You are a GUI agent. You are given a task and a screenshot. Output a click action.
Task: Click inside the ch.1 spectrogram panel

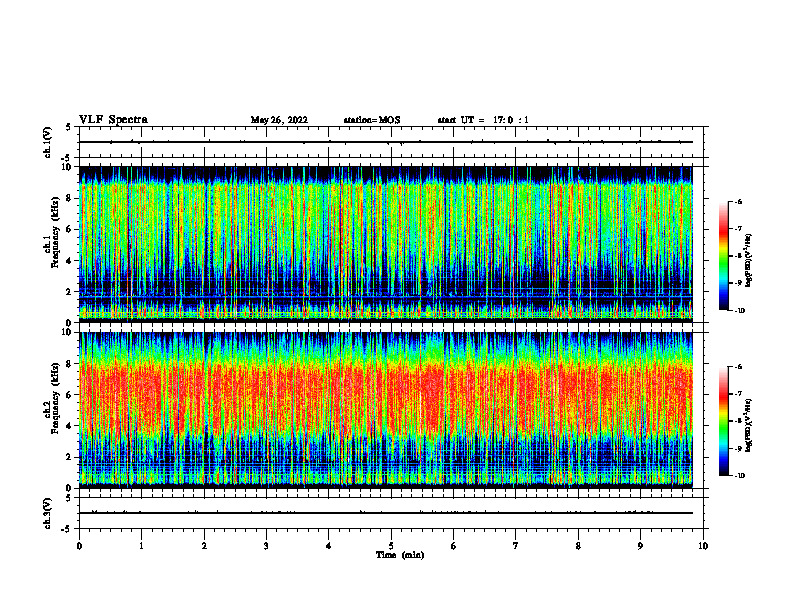(386, 244)
